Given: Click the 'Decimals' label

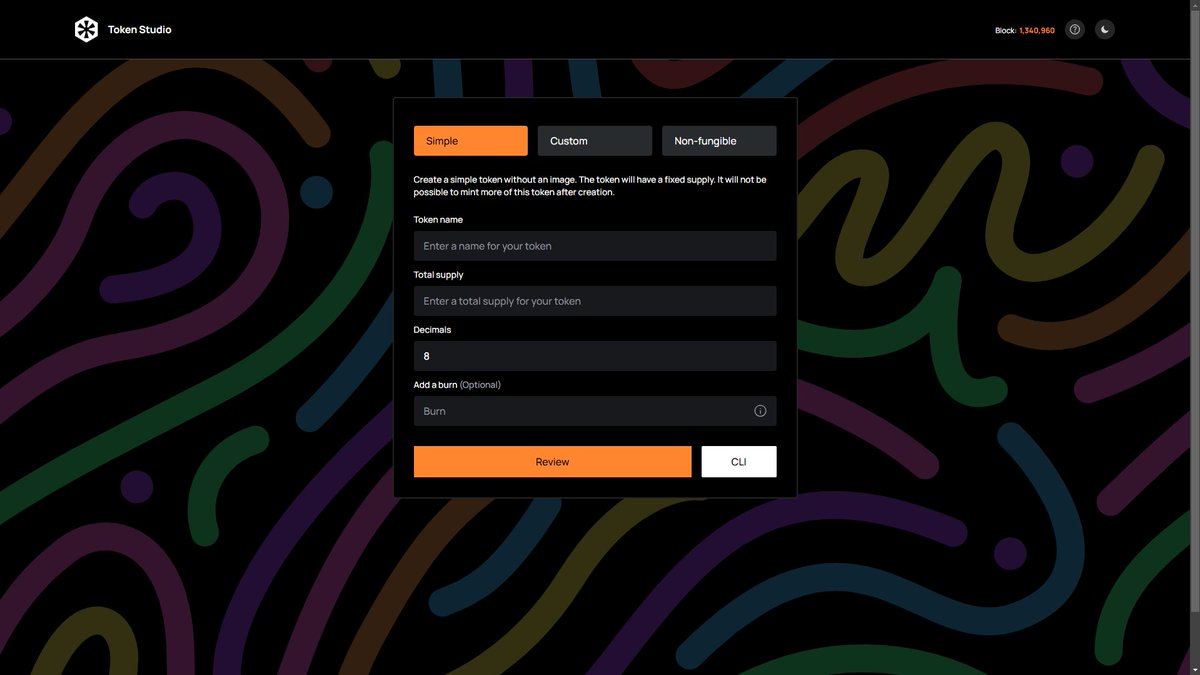Looking at the screenshot, I should [x=433, y=329].
